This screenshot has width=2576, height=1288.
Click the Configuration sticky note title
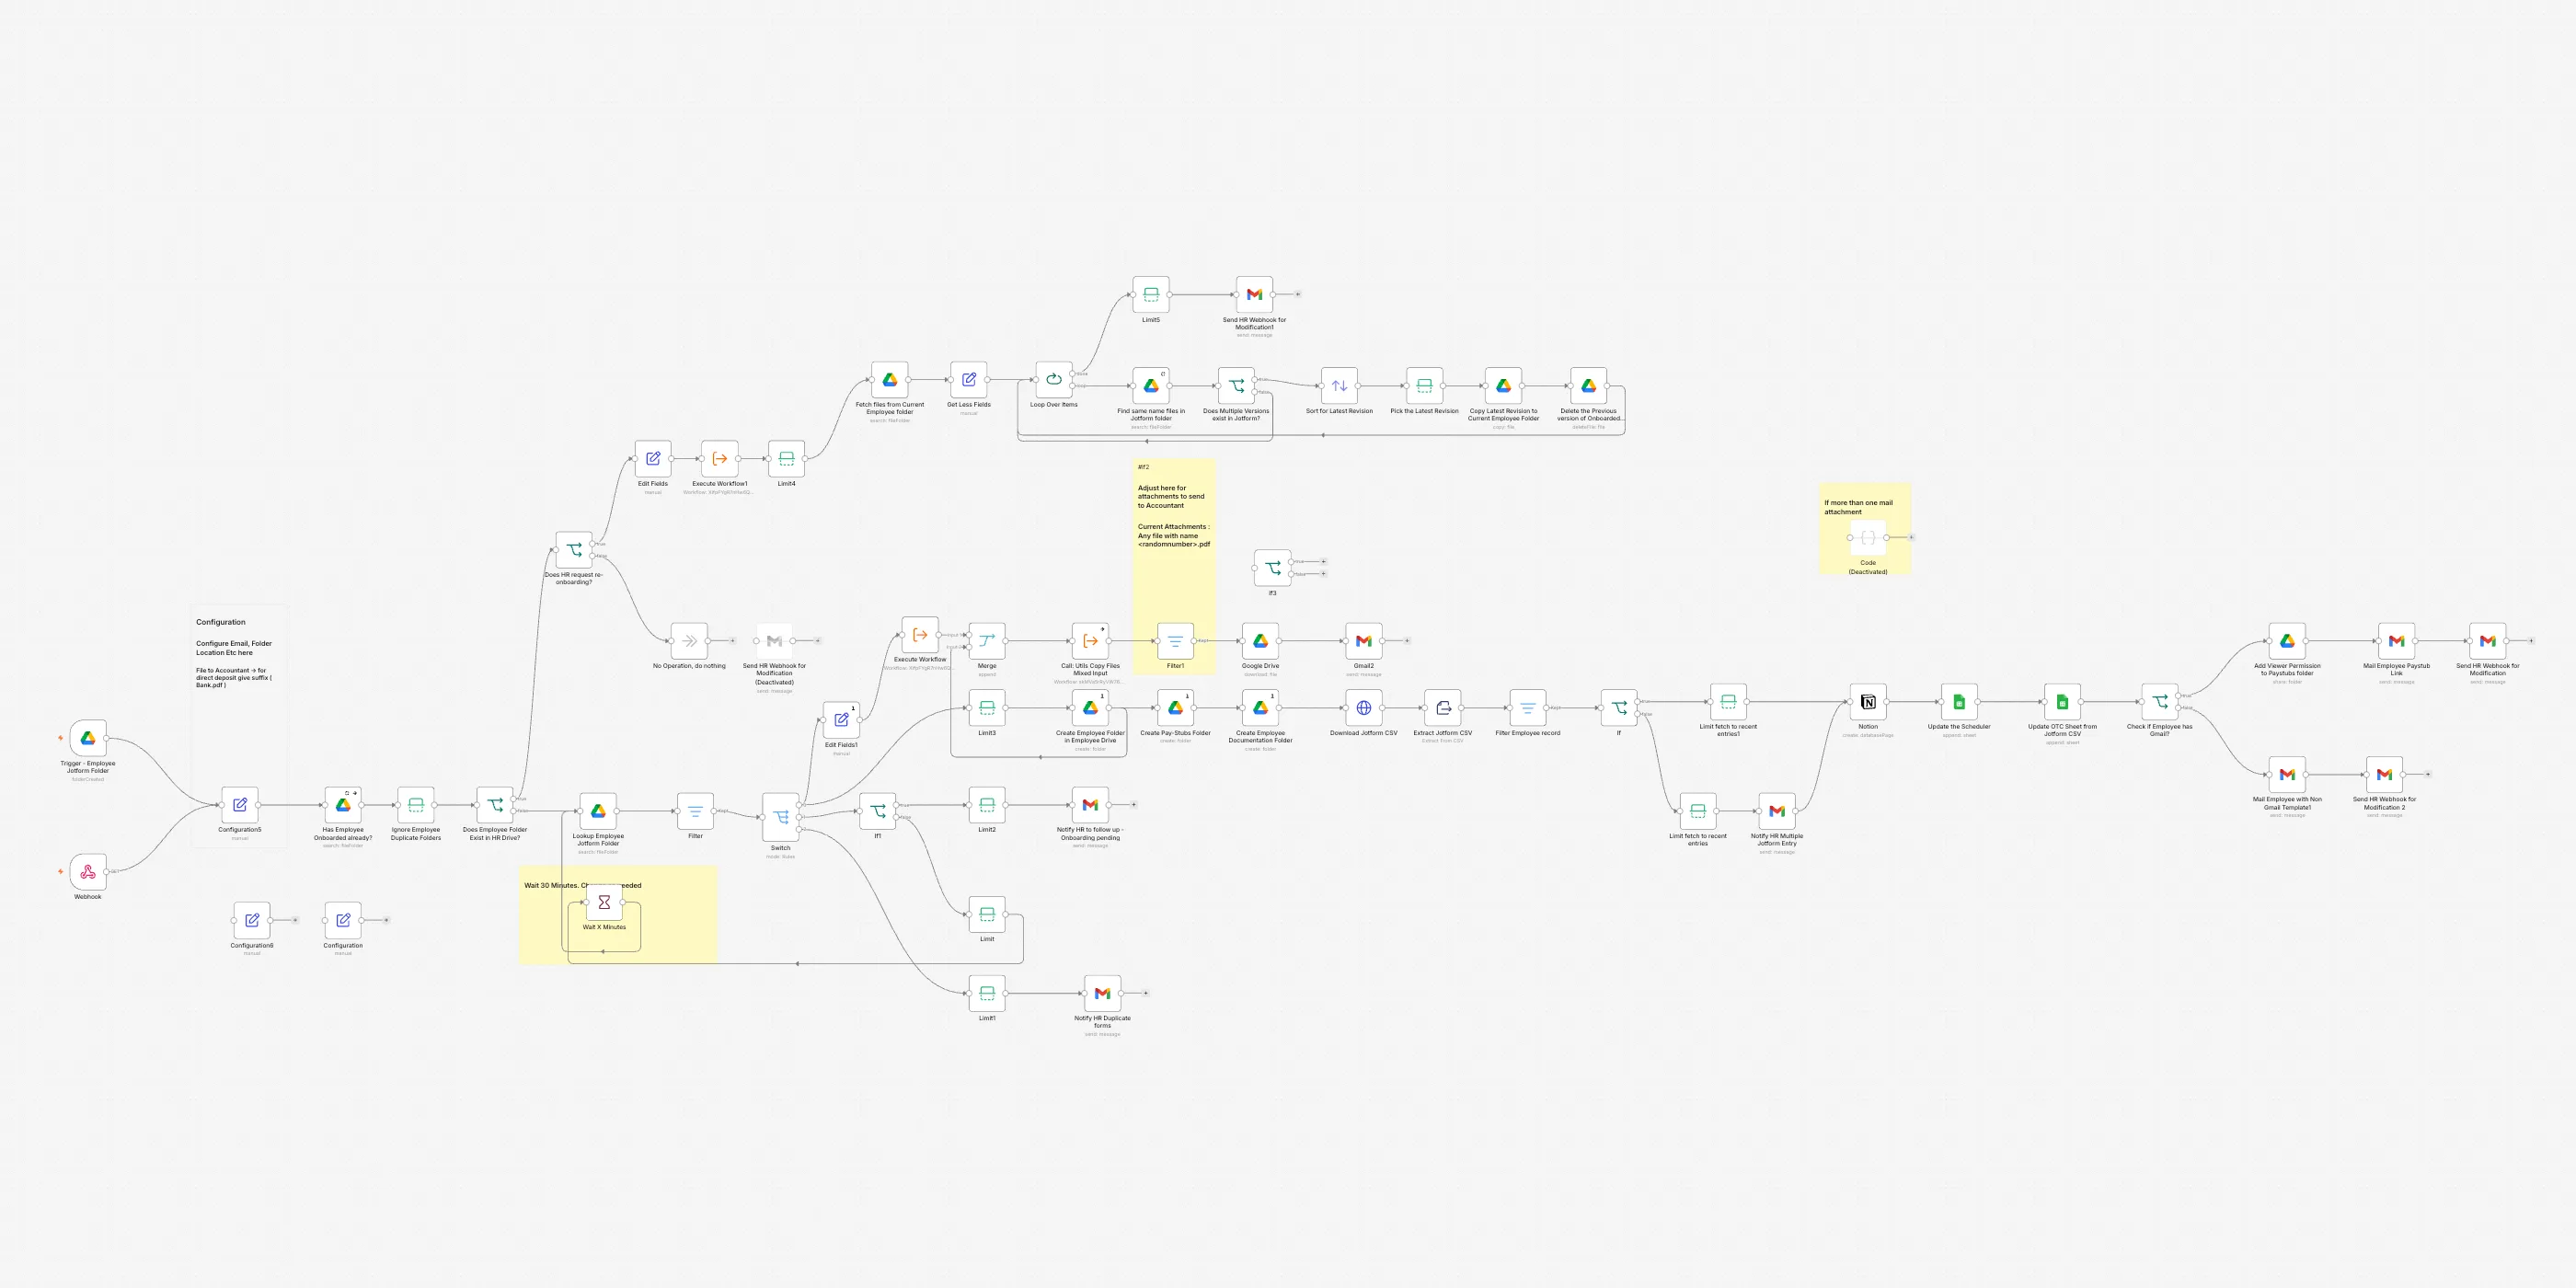[221, 622]
